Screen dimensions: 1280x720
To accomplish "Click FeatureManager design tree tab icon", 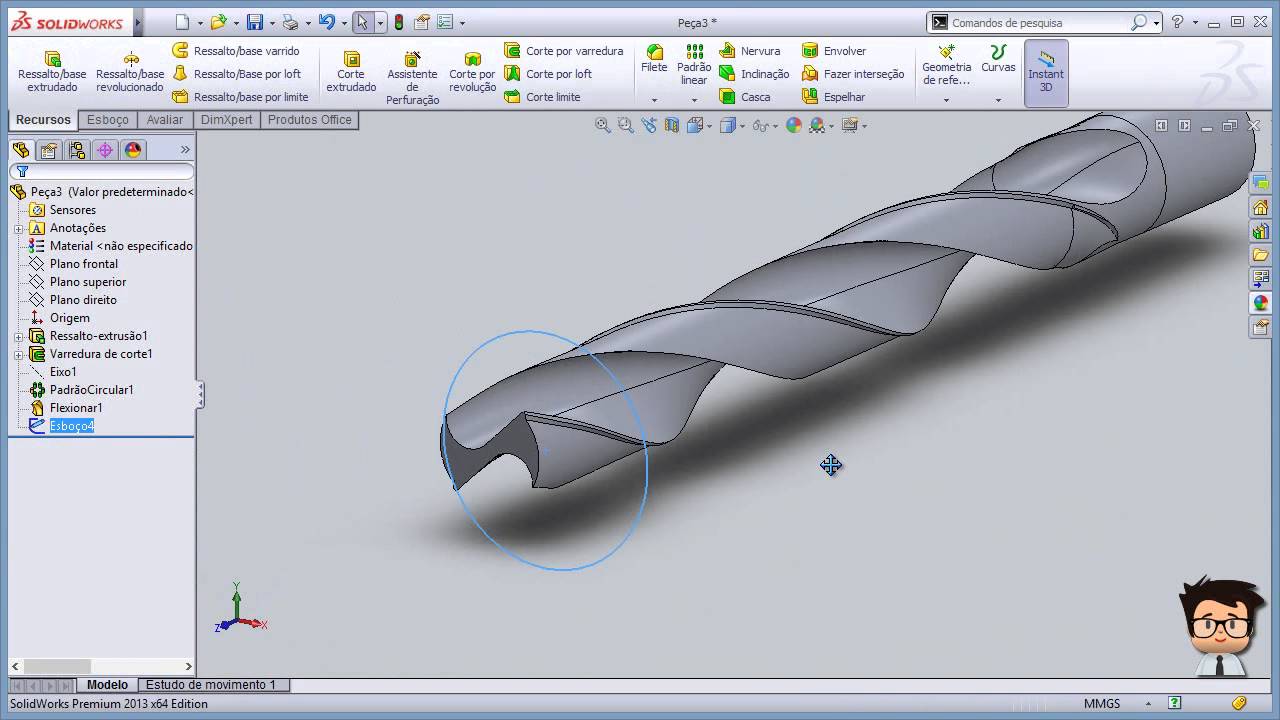I will (21, 150).
